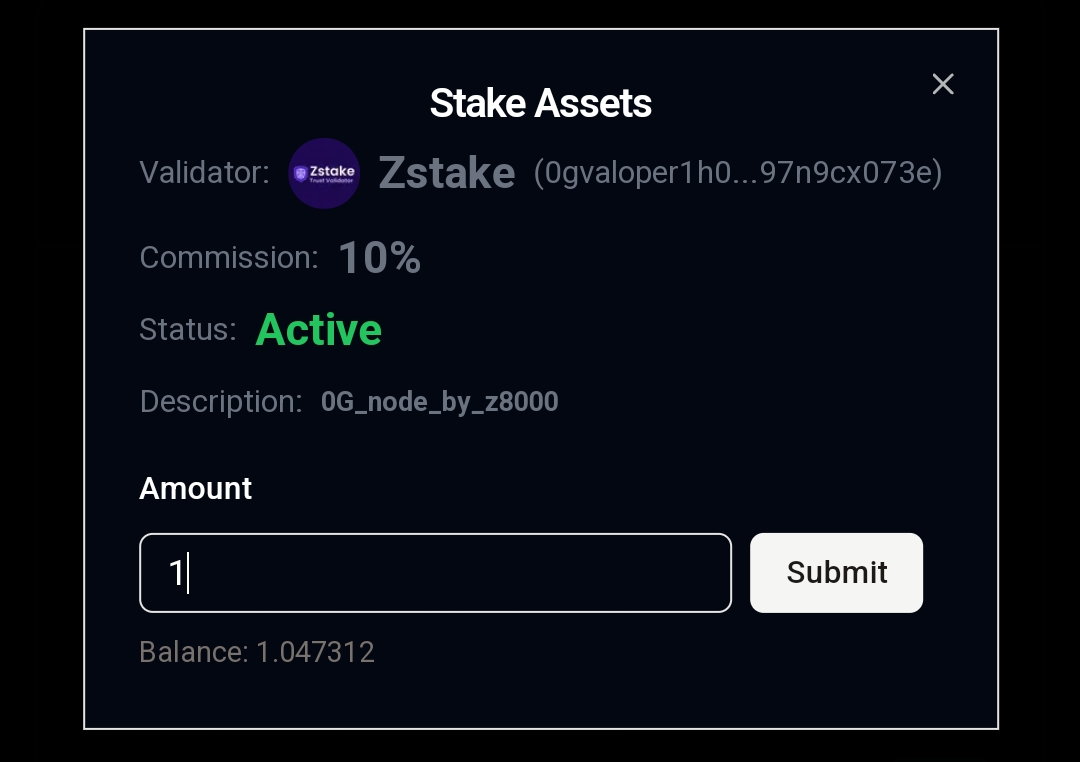Click the Balance 1.047312 amount
This screenshot has width=1080, height=762.
point(315,652)
